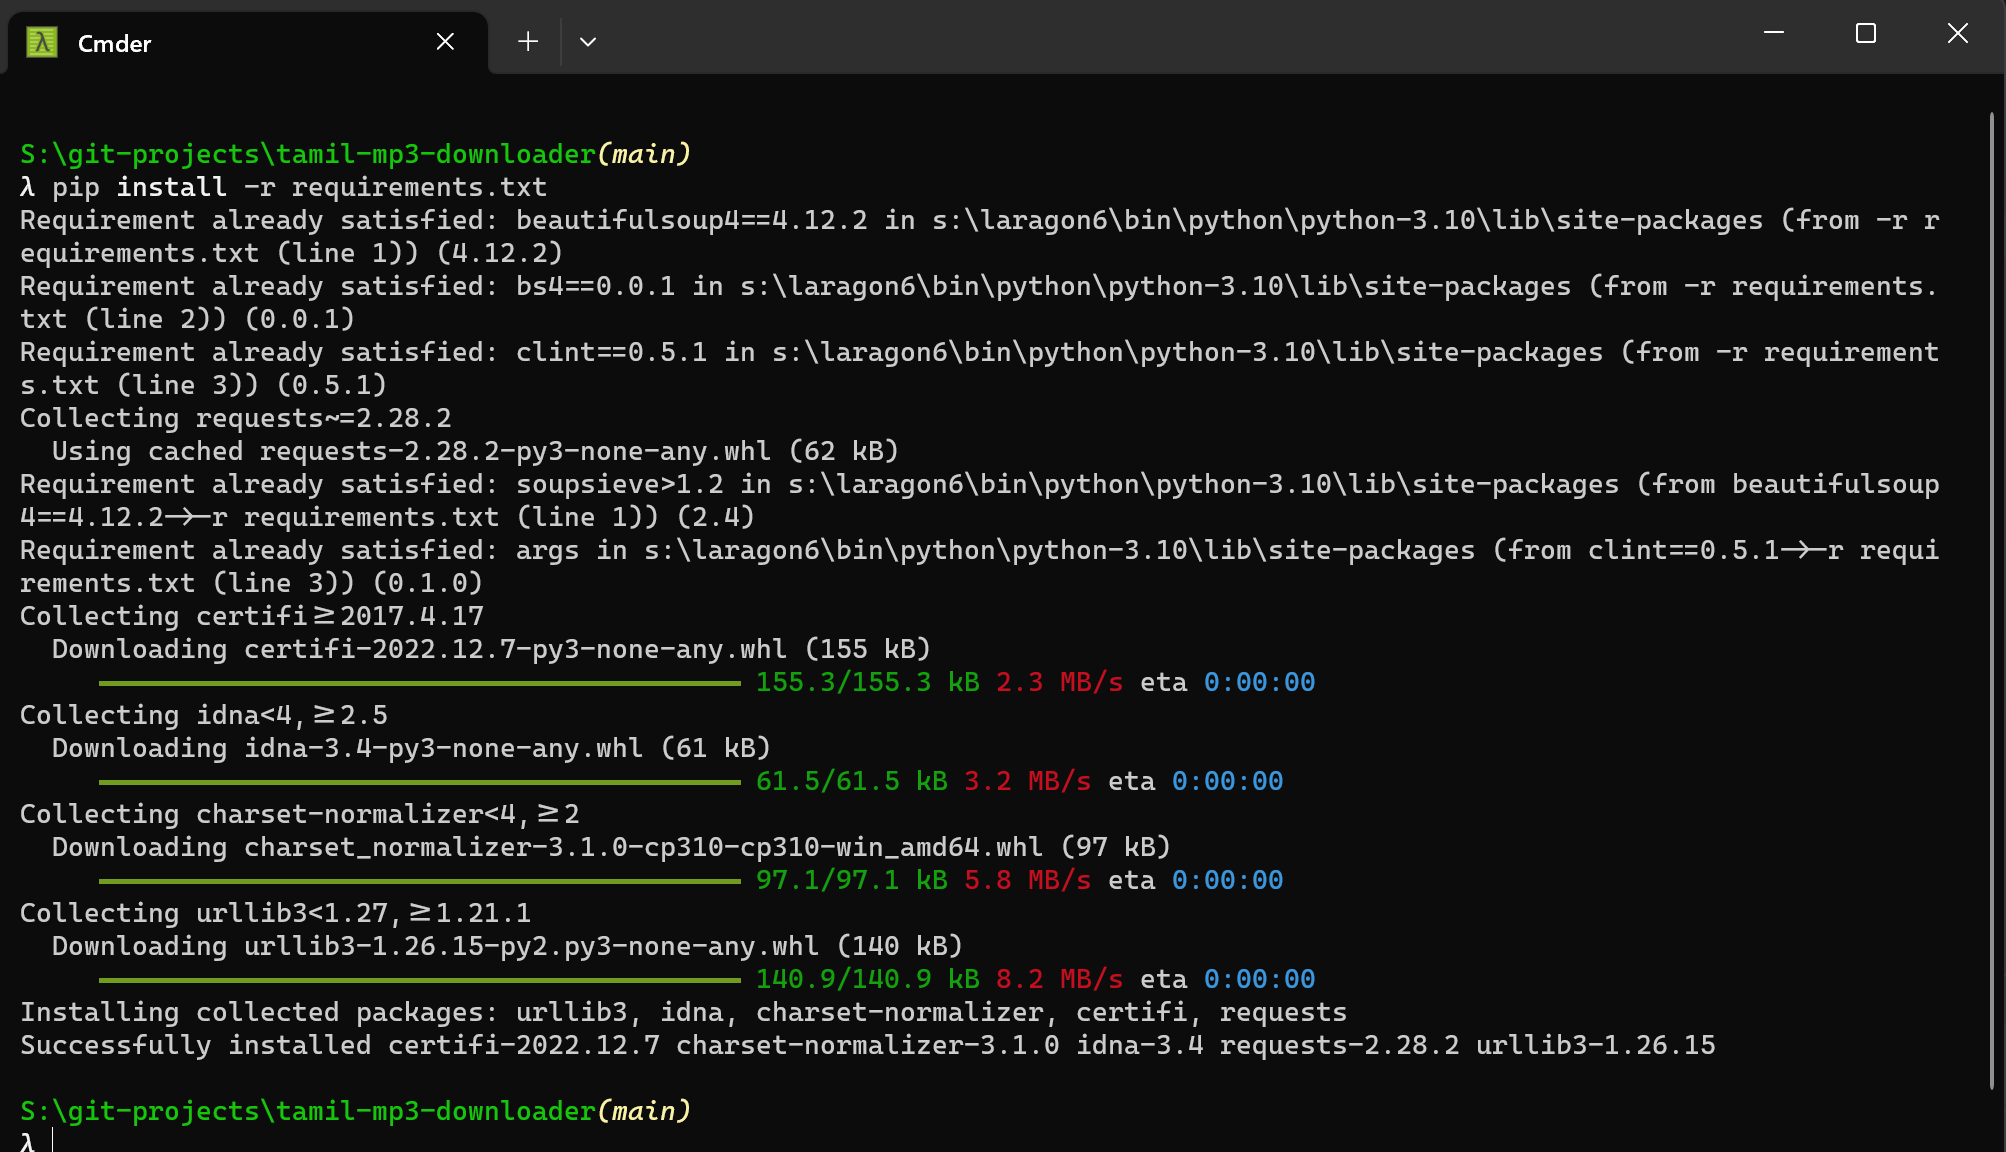Click the vertical scrollbar on the right edge
This screenshot has height=1152, width=2006.
pos(1991,600)
